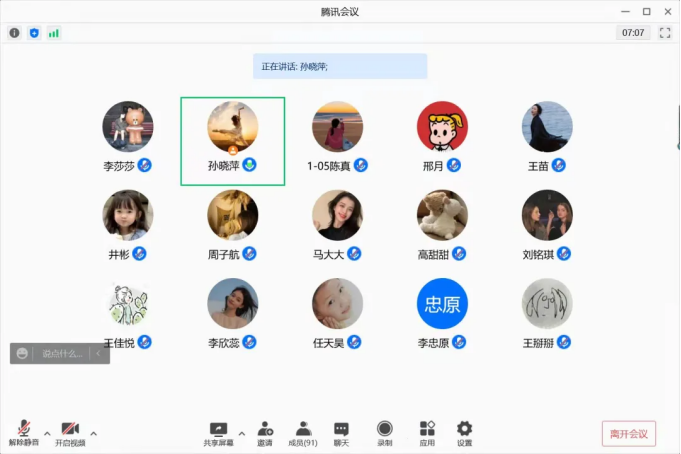Image resolution: width=681 pixels, height=454 pixels.
Task: Show meeting info via the info icon
Action: pos(14,33)
